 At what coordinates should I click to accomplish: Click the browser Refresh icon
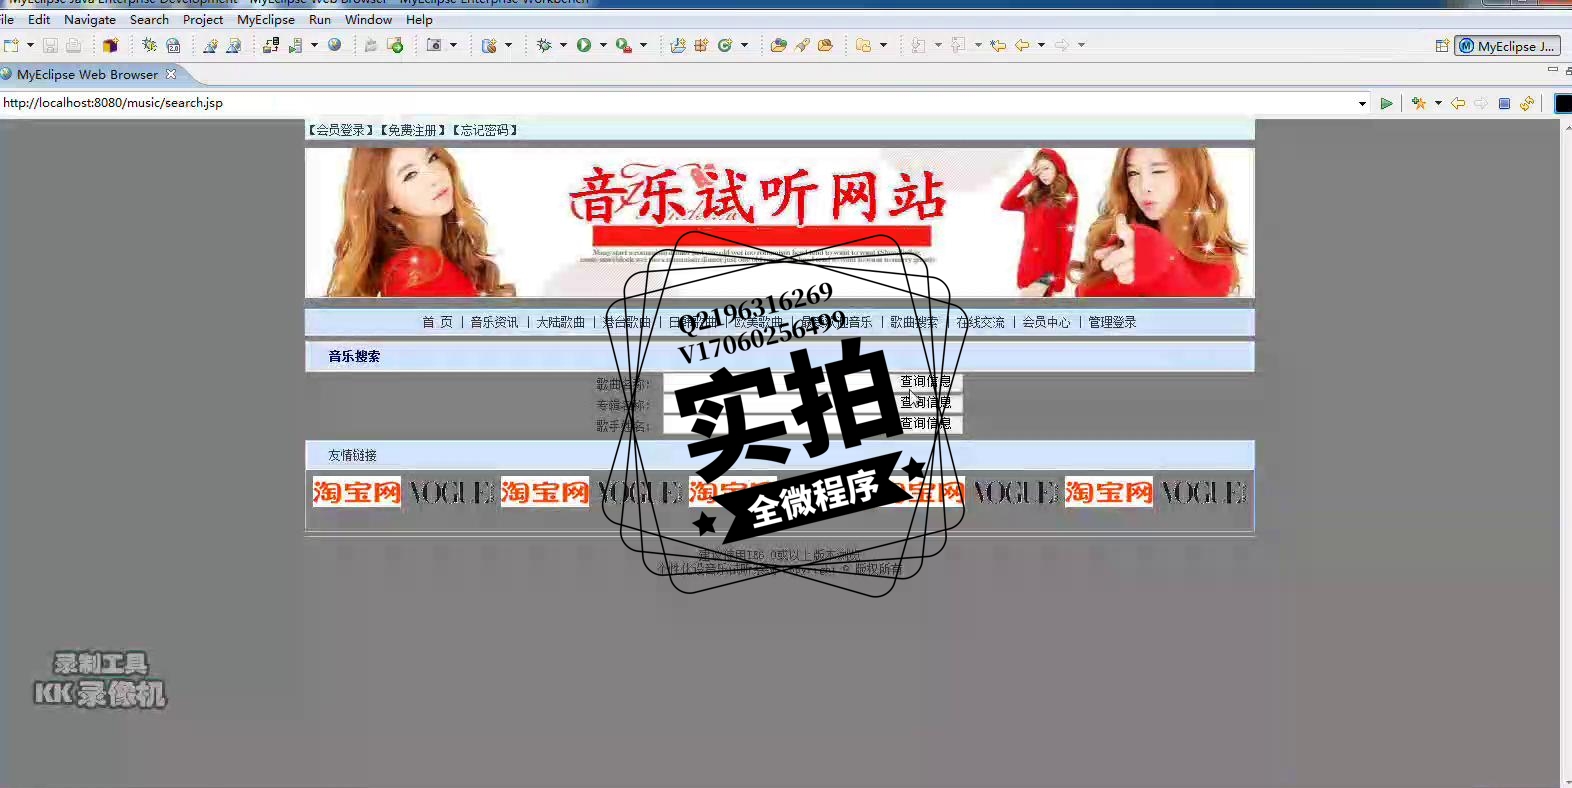tap(1527, 103)
